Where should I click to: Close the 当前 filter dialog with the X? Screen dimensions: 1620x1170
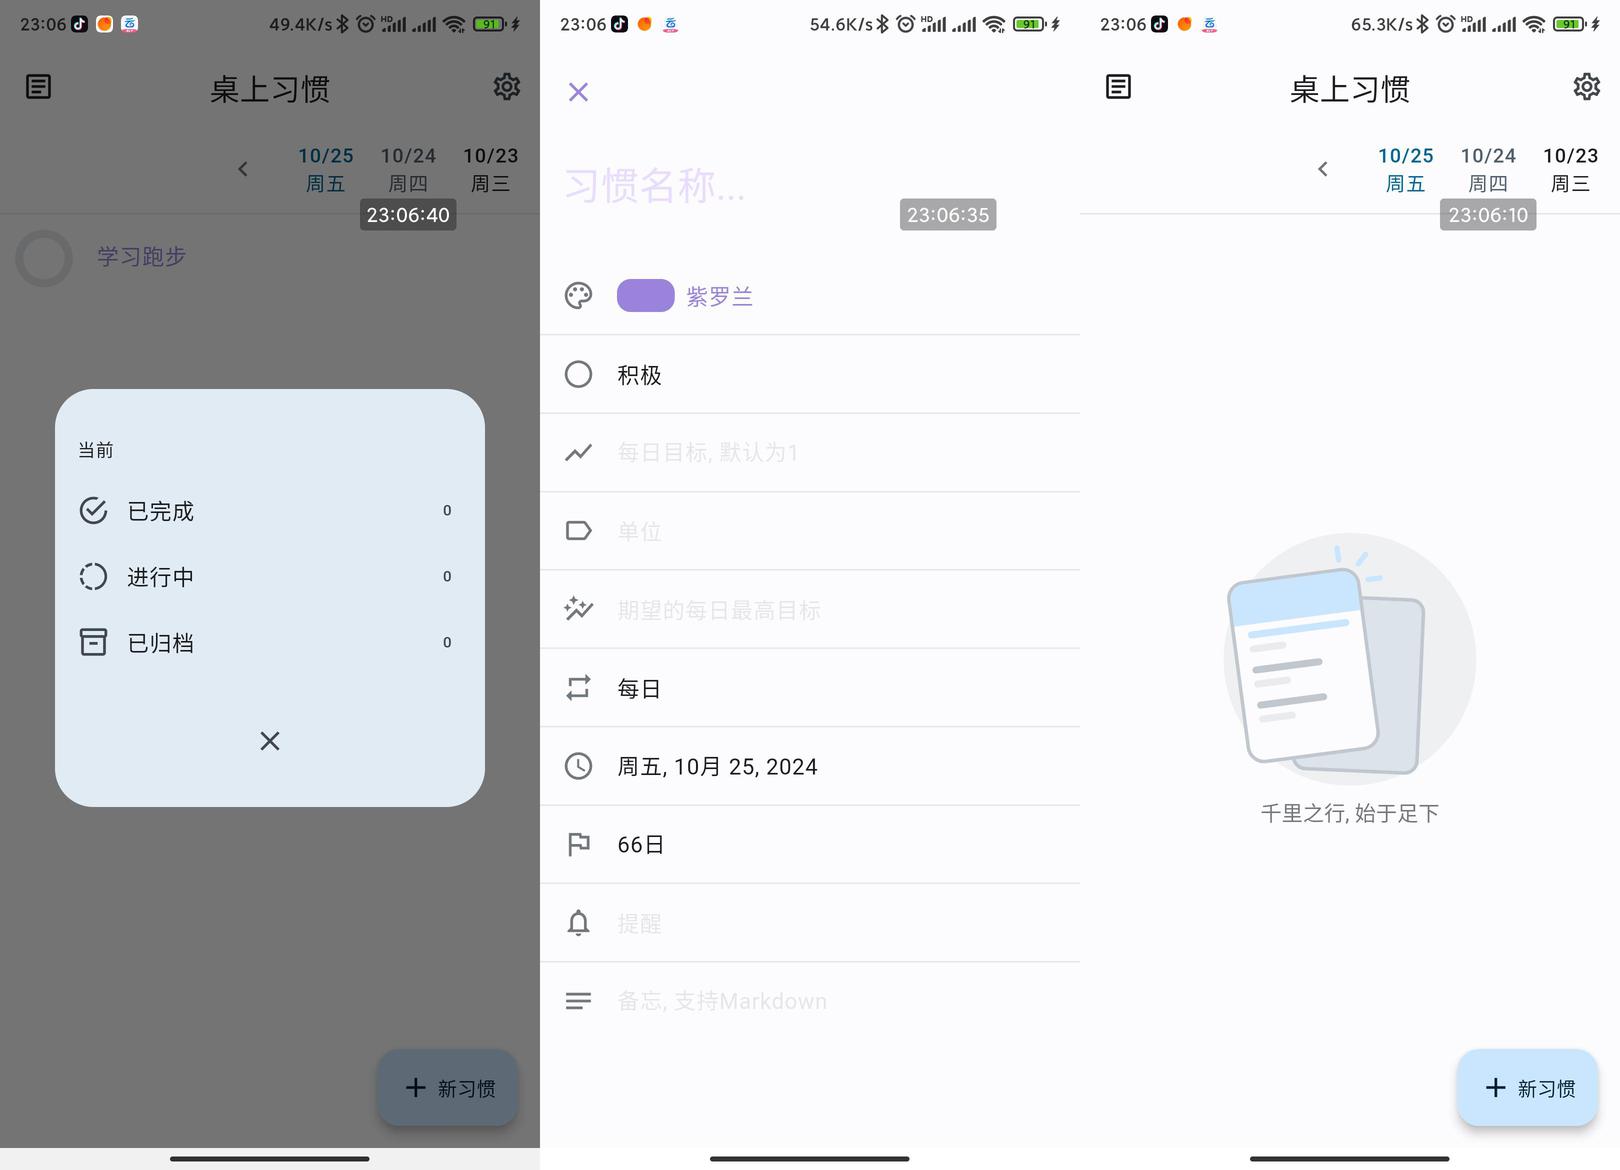point(270,741)
